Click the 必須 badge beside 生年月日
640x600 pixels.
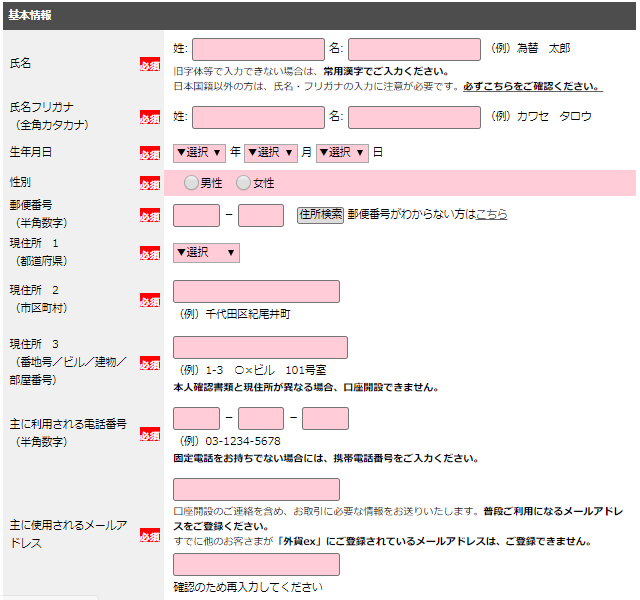pyautogui.click(x=150, y=153)
